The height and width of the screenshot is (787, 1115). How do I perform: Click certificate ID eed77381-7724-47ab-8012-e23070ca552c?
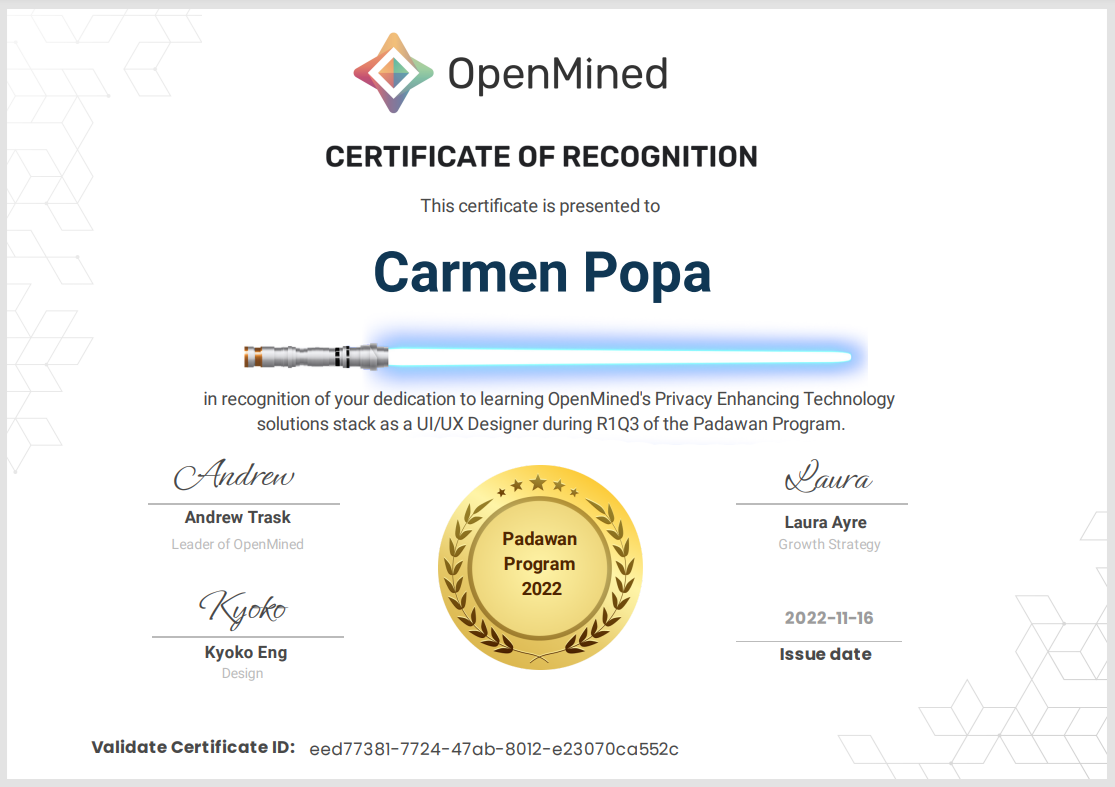[494, 749]
